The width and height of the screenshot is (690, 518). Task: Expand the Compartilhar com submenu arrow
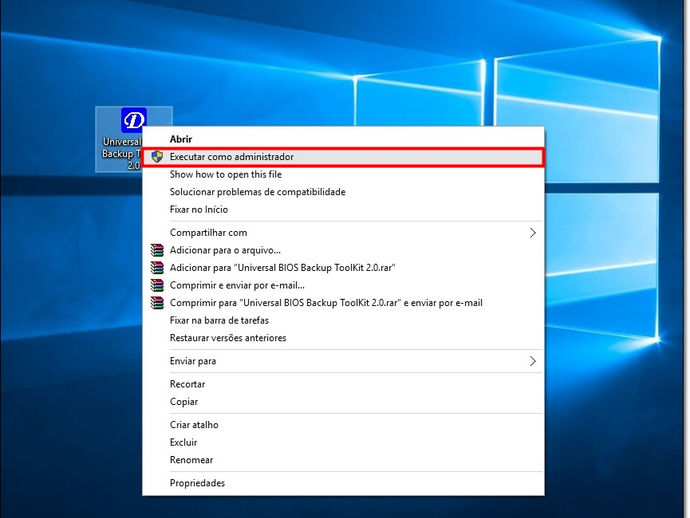click(532, 232)
